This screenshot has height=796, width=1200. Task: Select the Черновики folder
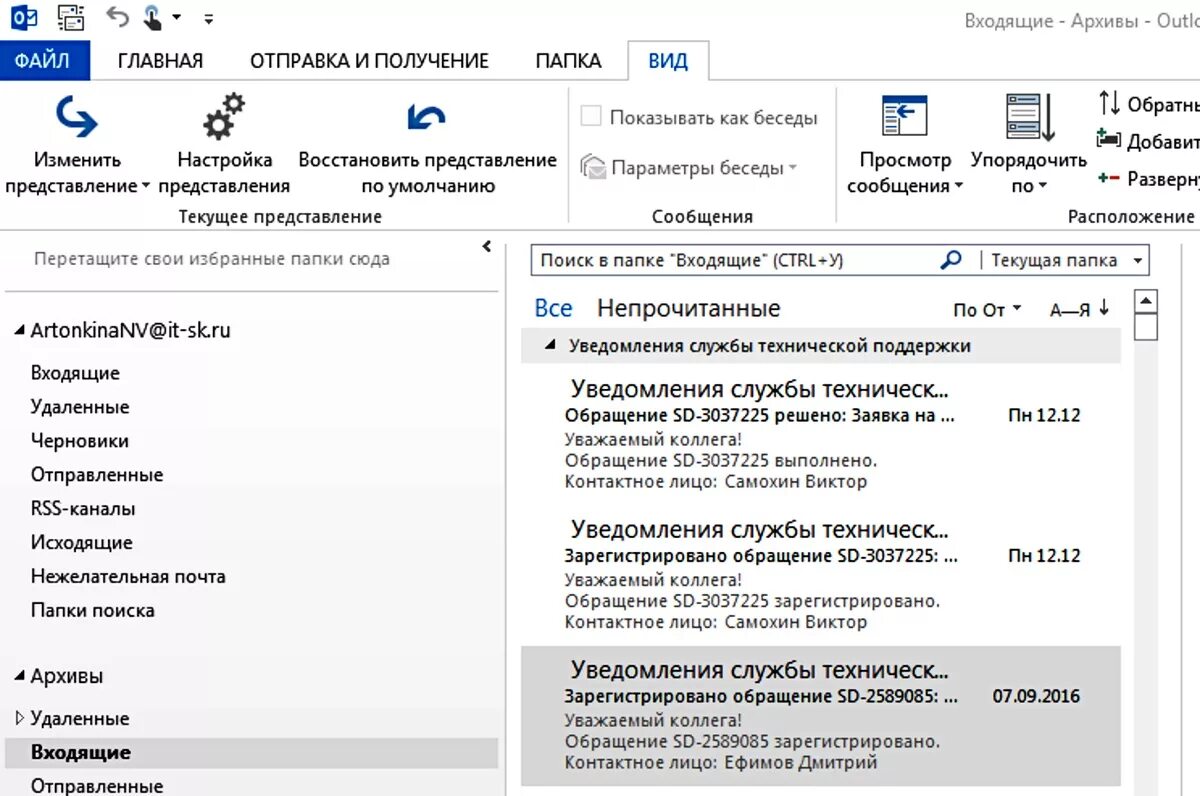tap(80, 441)
